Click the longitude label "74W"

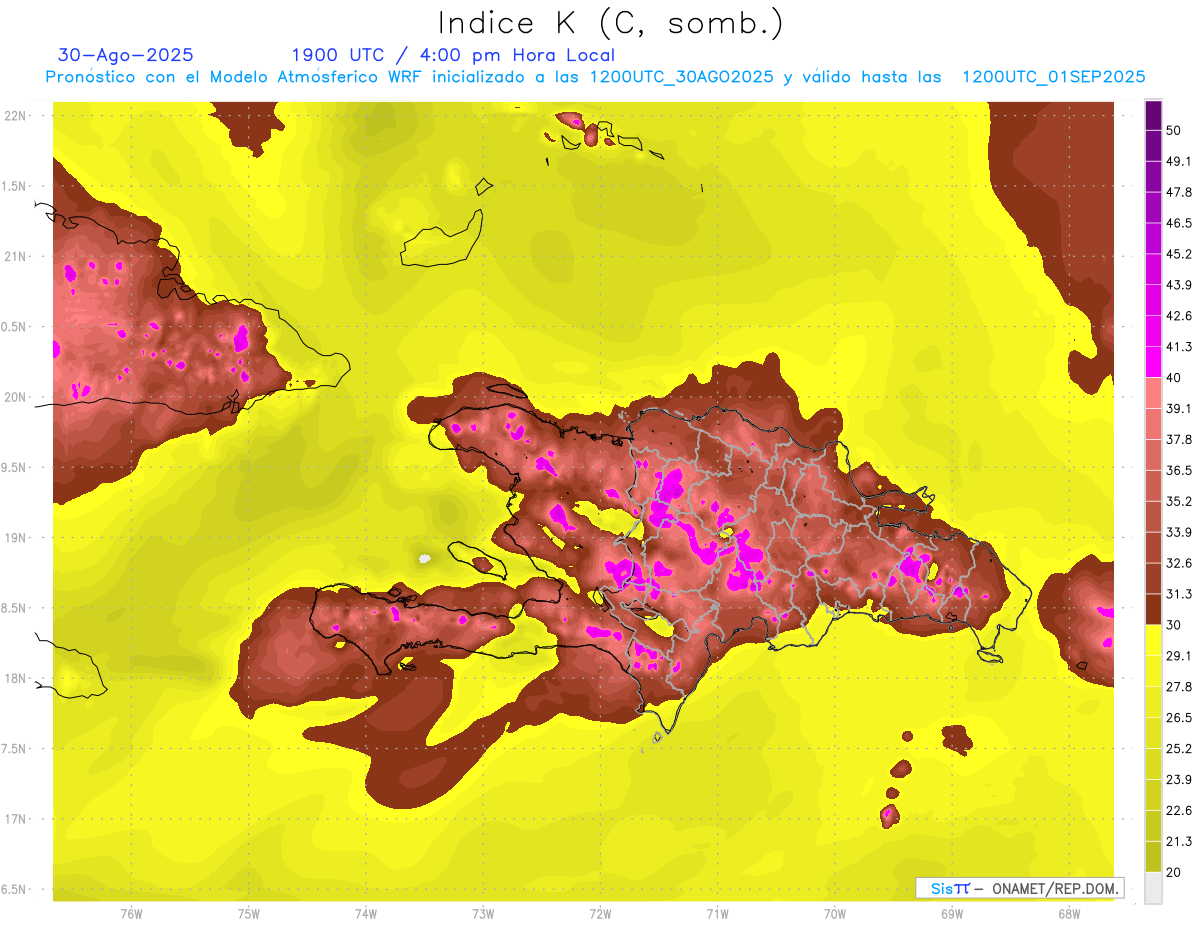365,913
